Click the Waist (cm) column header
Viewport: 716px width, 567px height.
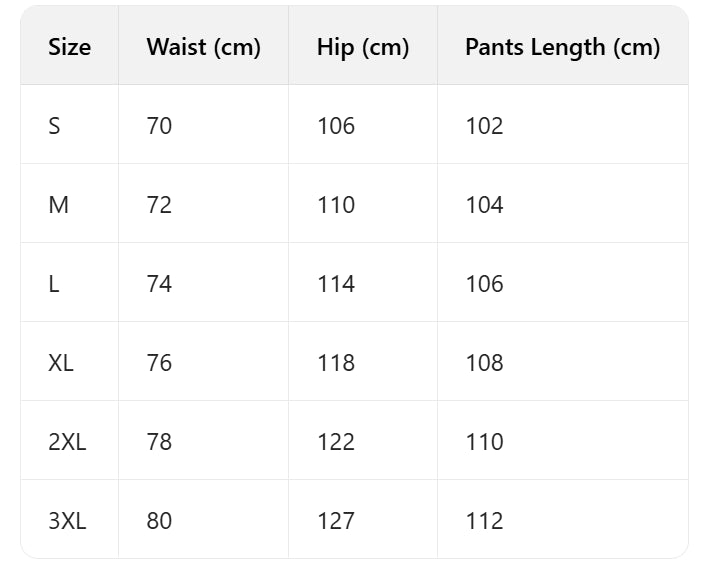pos(203,47)
